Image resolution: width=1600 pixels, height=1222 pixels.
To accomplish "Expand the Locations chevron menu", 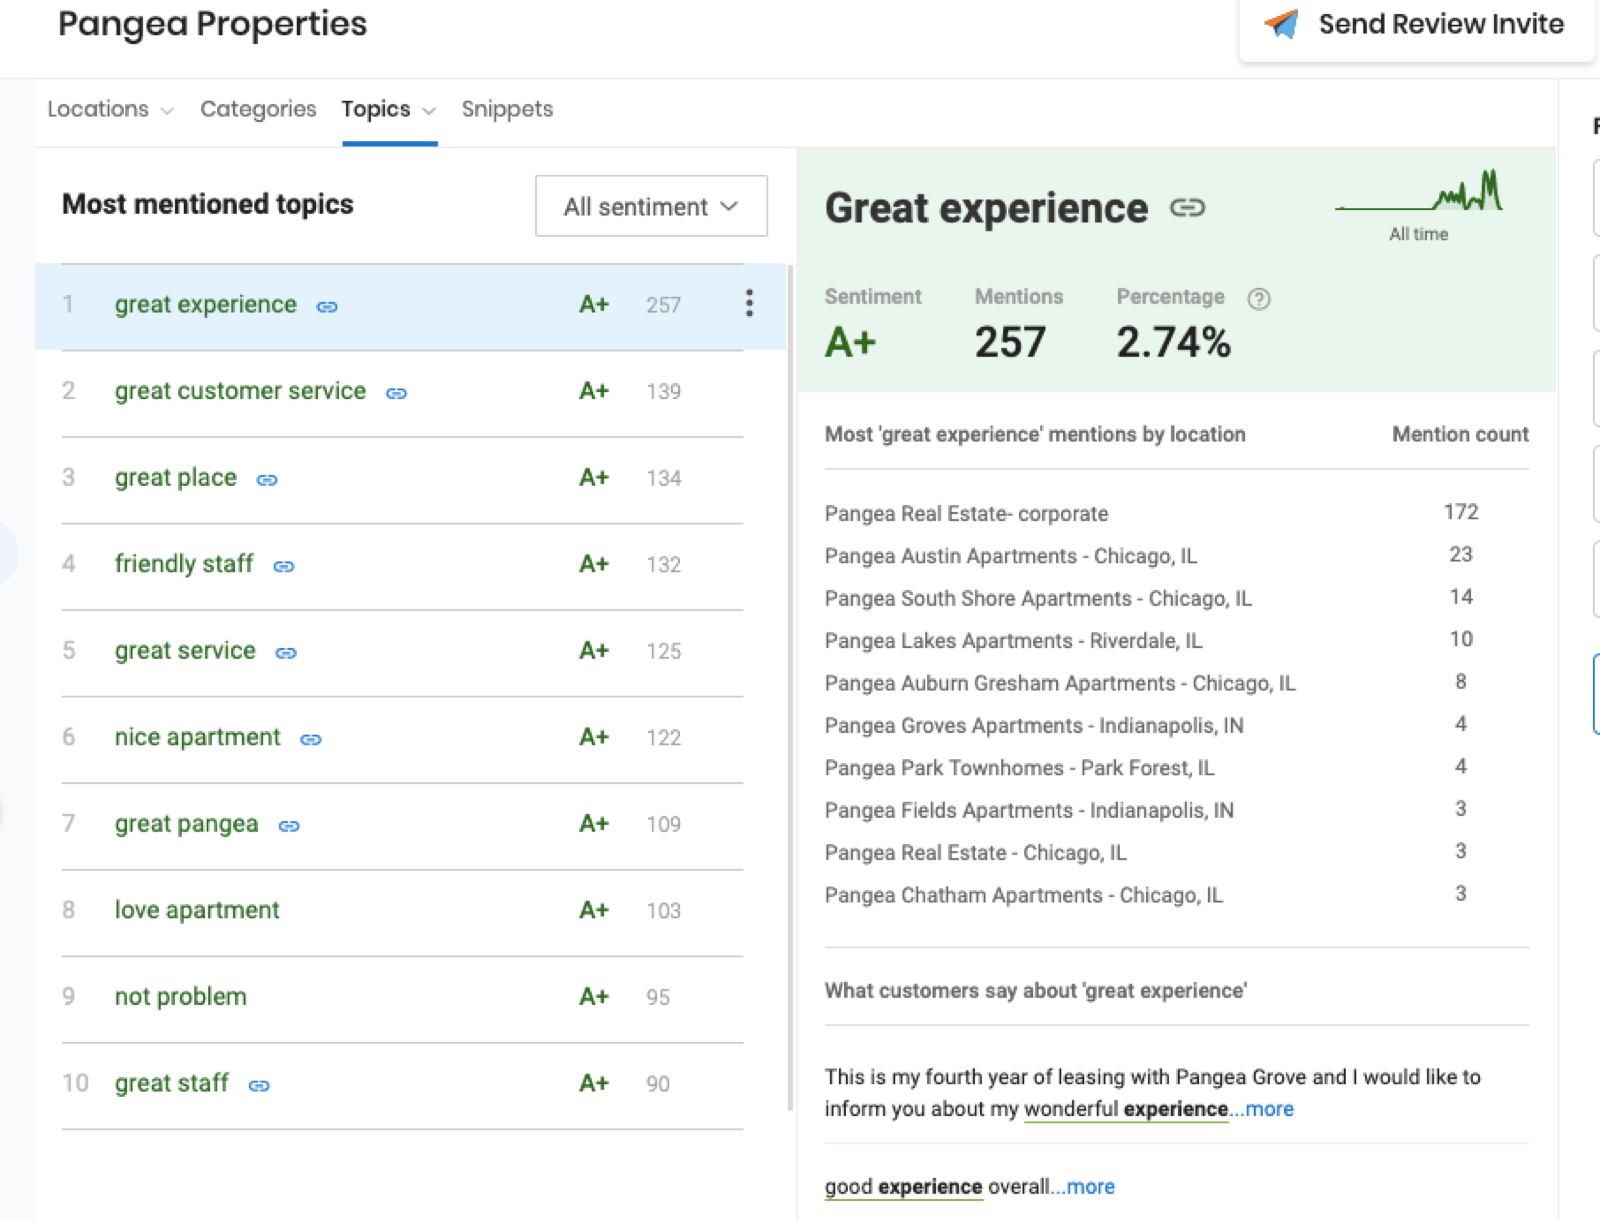I will pyautogui.click(x=167, y=110).
